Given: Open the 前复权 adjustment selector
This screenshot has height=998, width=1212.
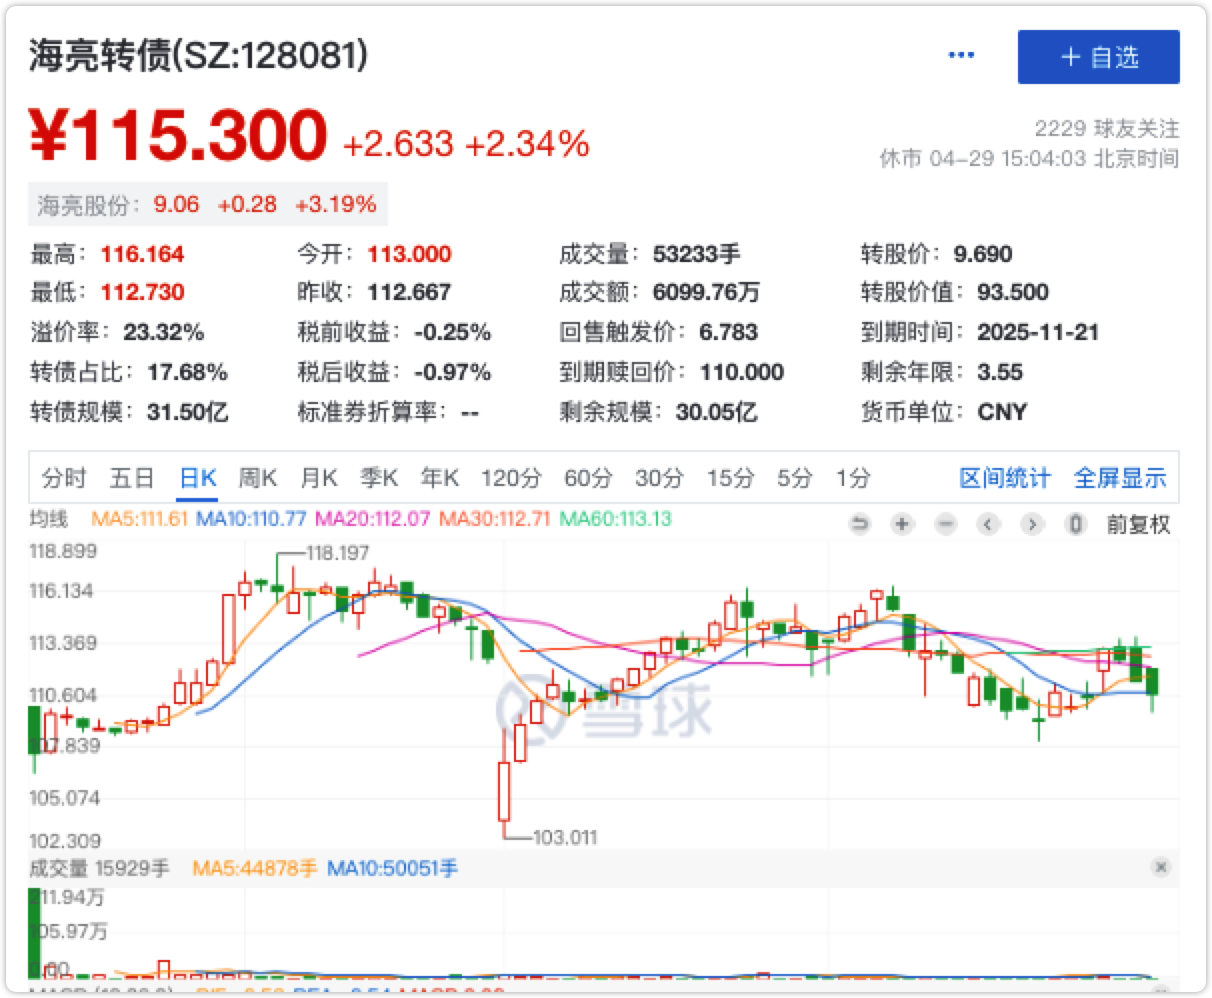Looking at the screenshot, I should [1137, 523].
